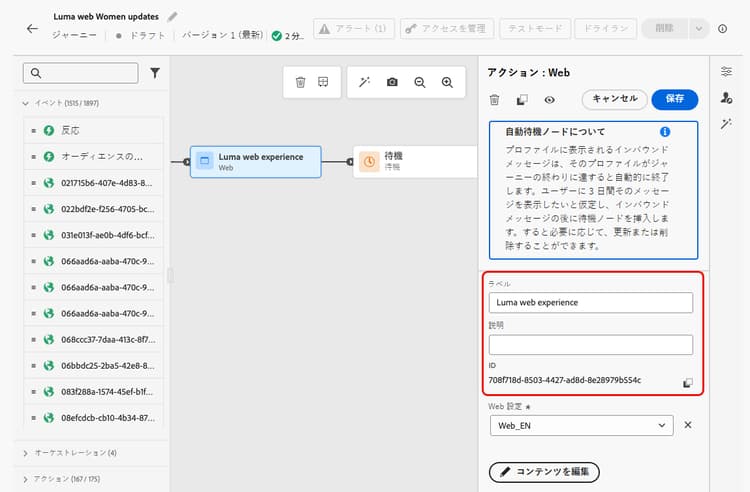The width and height of the screenshot is (750, 492).
Task: Run the ドライラン dry run
Action: [606, 29]
